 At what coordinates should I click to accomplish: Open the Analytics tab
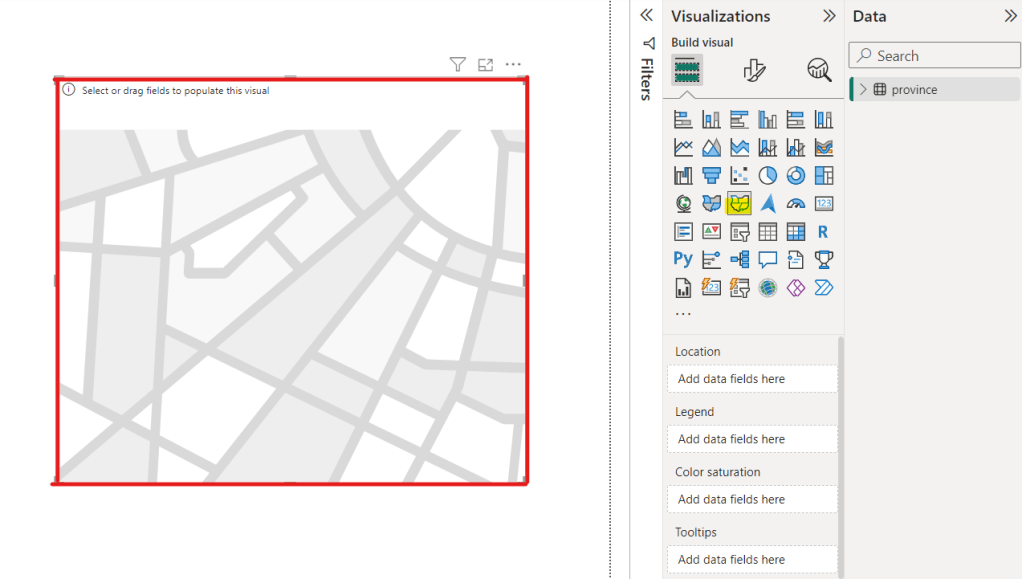coord(819,70)
